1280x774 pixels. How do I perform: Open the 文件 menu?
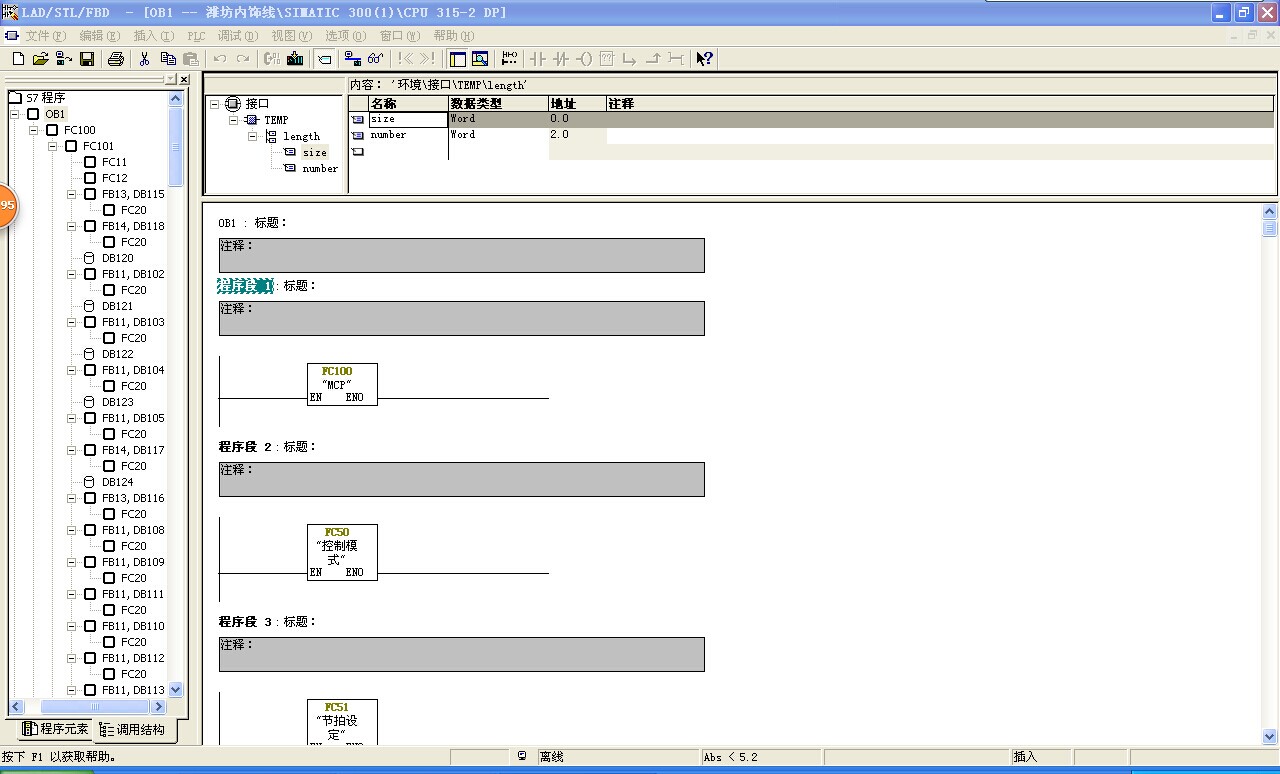click(x=45, y=36)
